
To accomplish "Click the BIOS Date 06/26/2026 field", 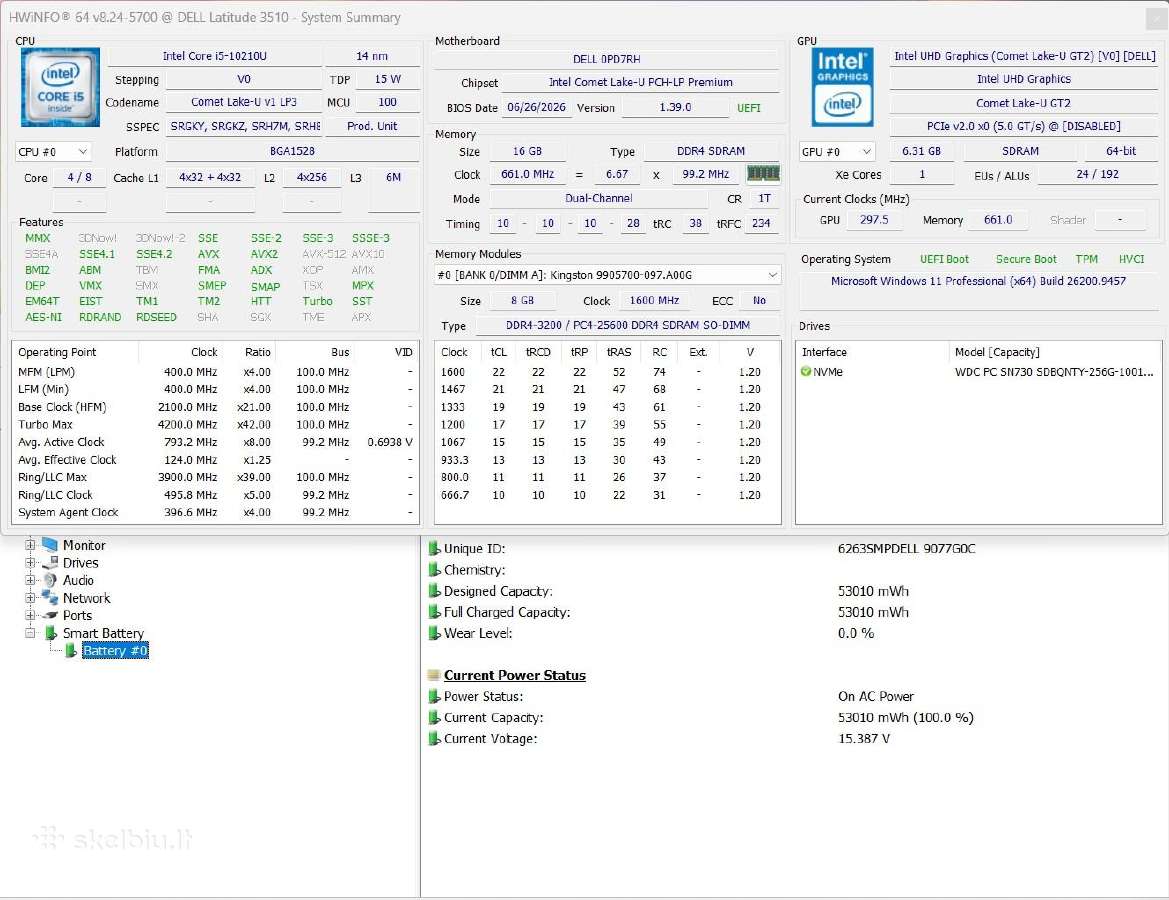I will click(x=536, y=107).
